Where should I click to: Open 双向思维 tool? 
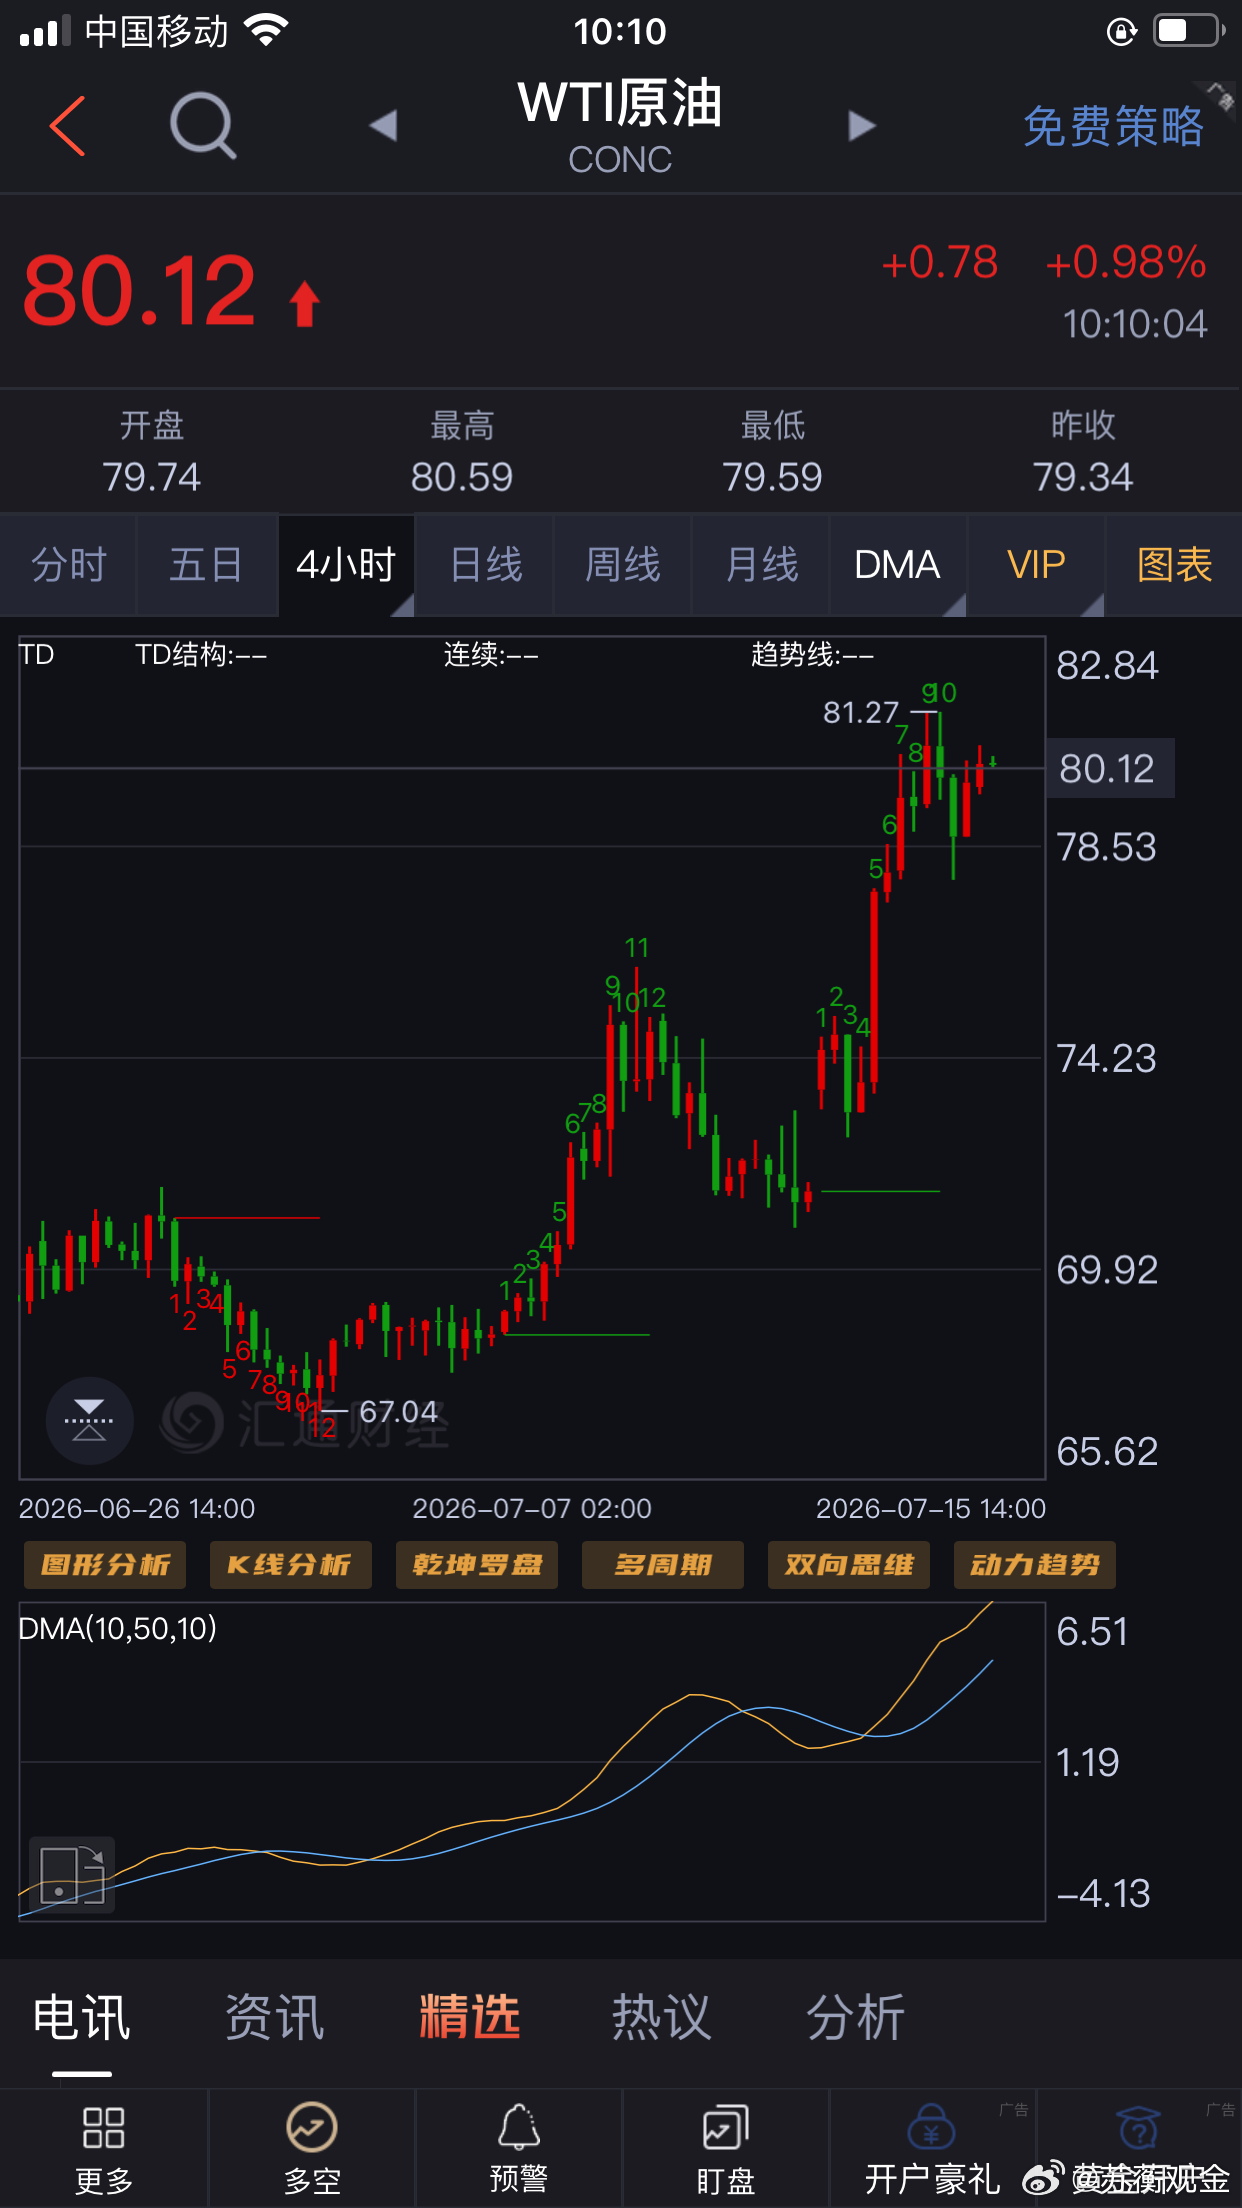pyautogui.click(x=849, y=1565)
